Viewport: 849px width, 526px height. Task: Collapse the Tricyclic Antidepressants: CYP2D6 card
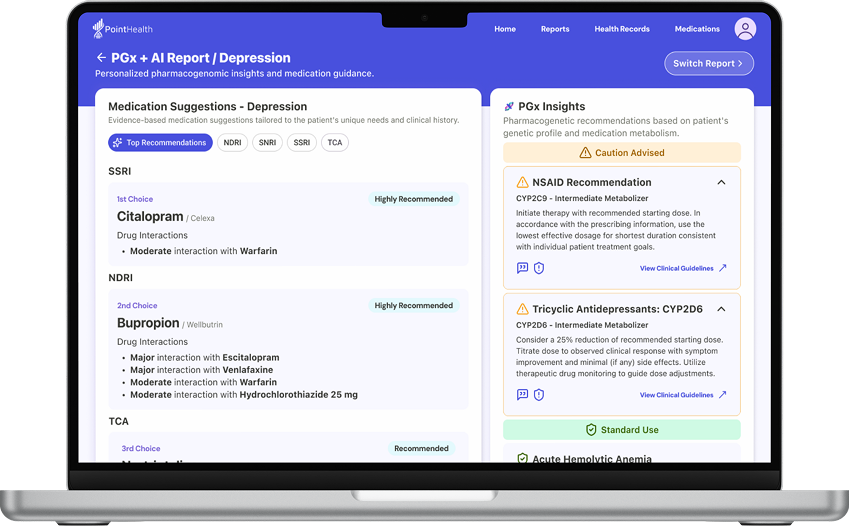[x=721, y=309]
